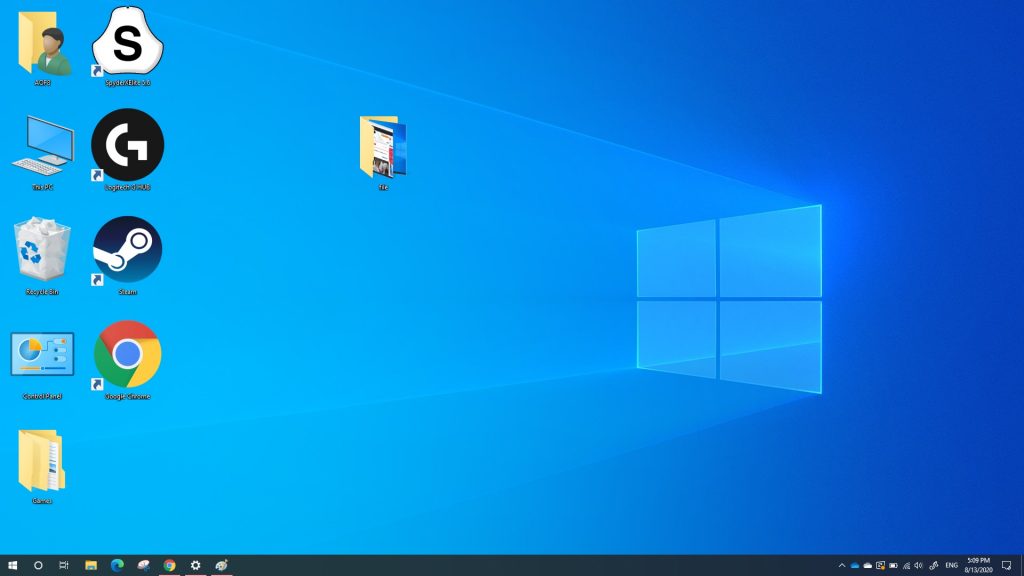1024x576 pixels.
Task: Open the pinned app between Edge and Chrome
Action: pos(143,566)
